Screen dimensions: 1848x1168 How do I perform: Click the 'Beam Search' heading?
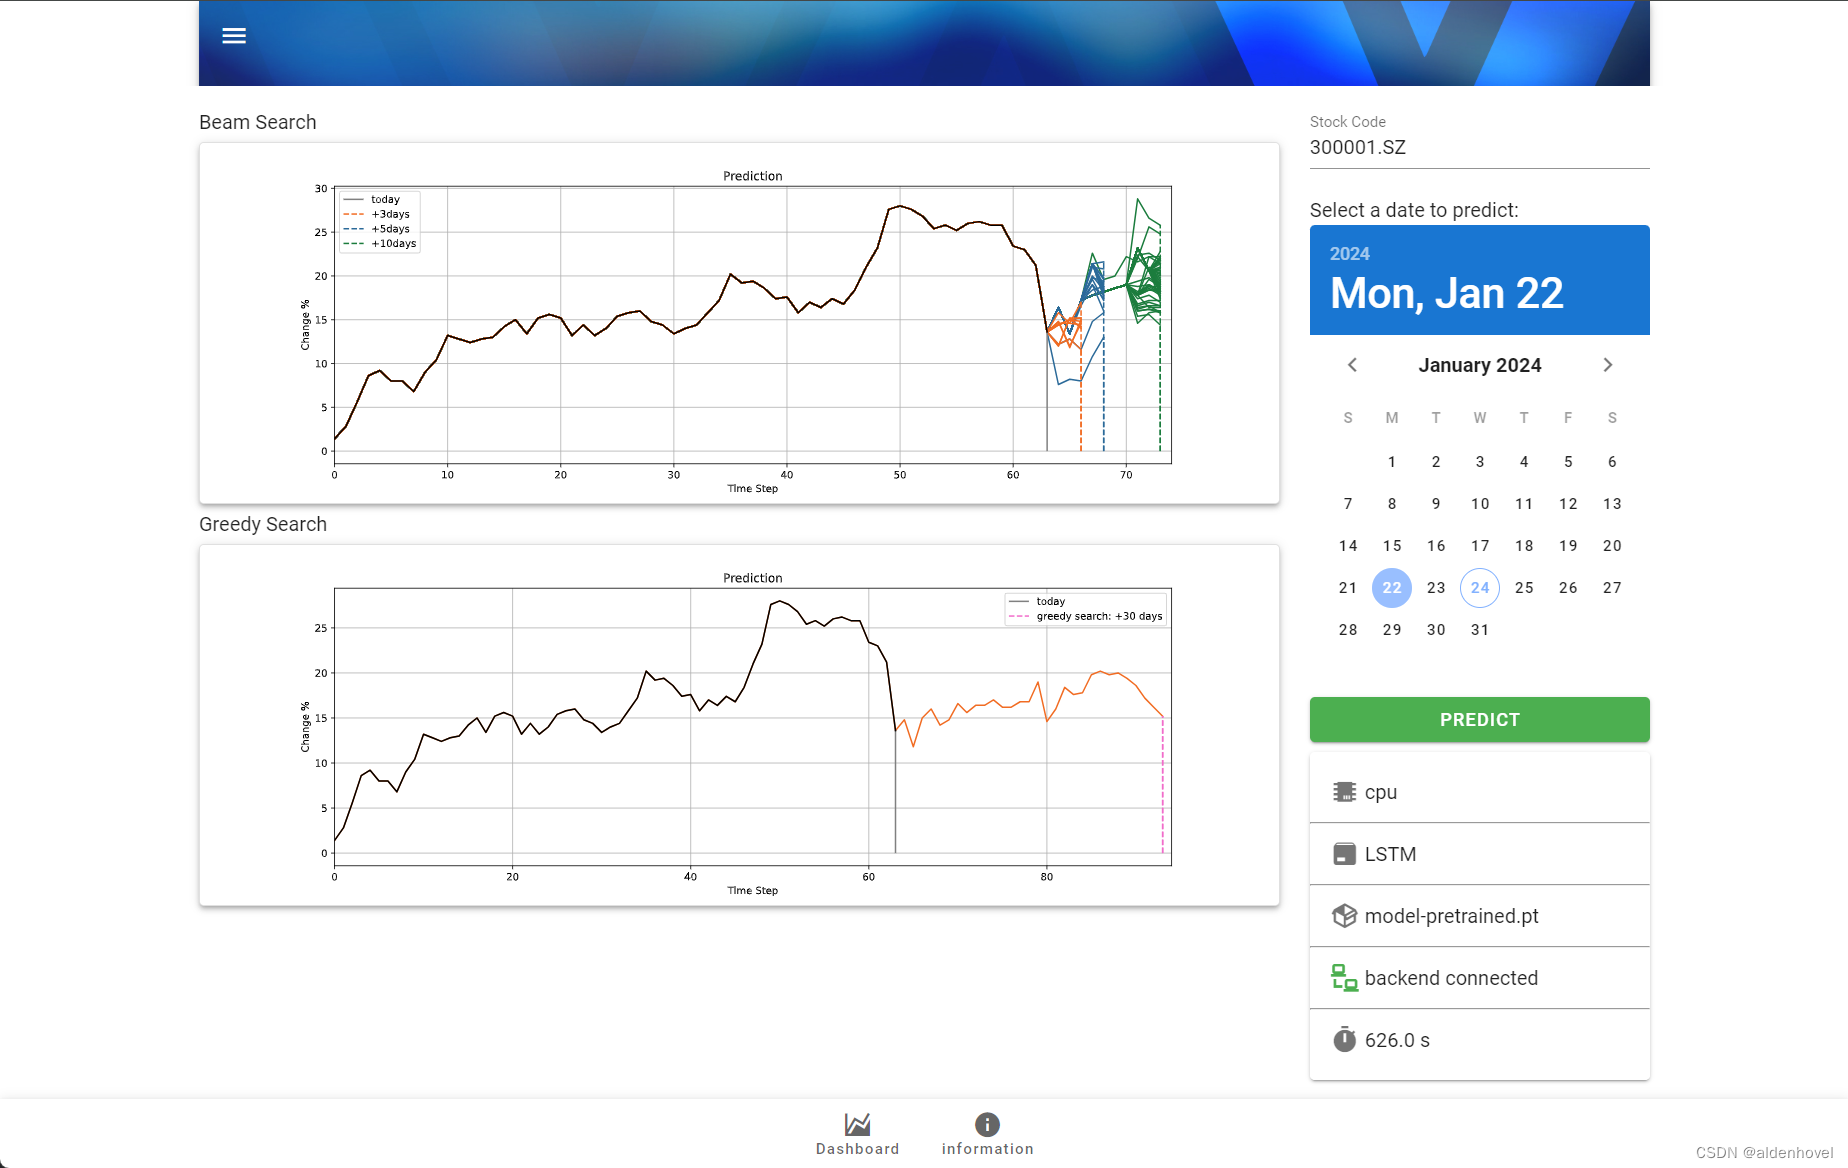coord(257,122)
